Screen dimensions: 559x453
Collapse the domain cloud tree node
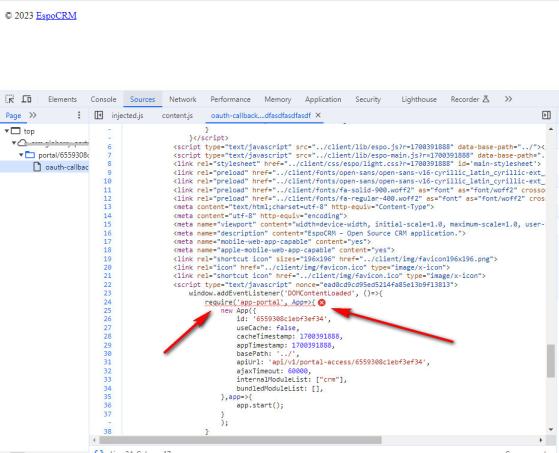[14, 143]
